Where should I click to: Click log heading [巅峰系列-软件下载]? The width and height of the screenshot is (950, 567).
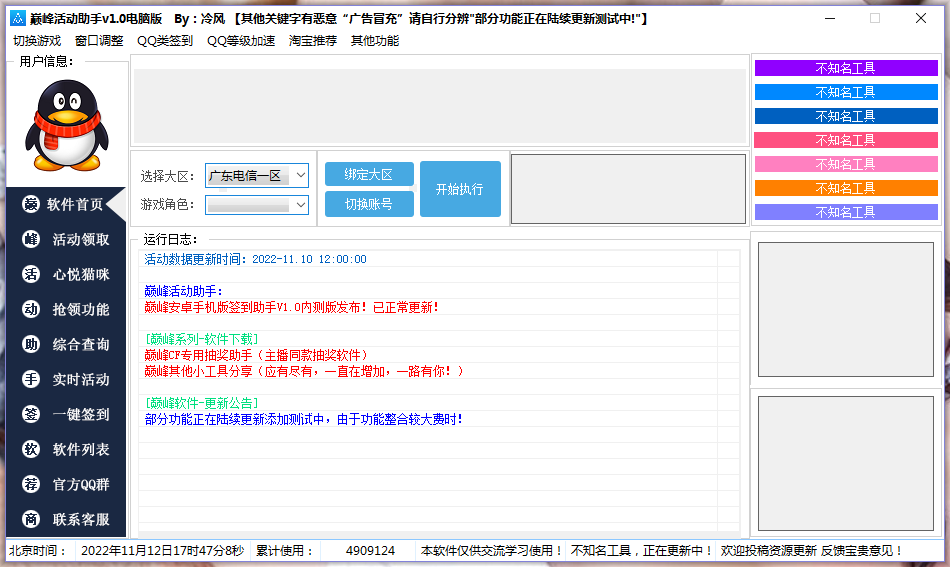point(202,339)
